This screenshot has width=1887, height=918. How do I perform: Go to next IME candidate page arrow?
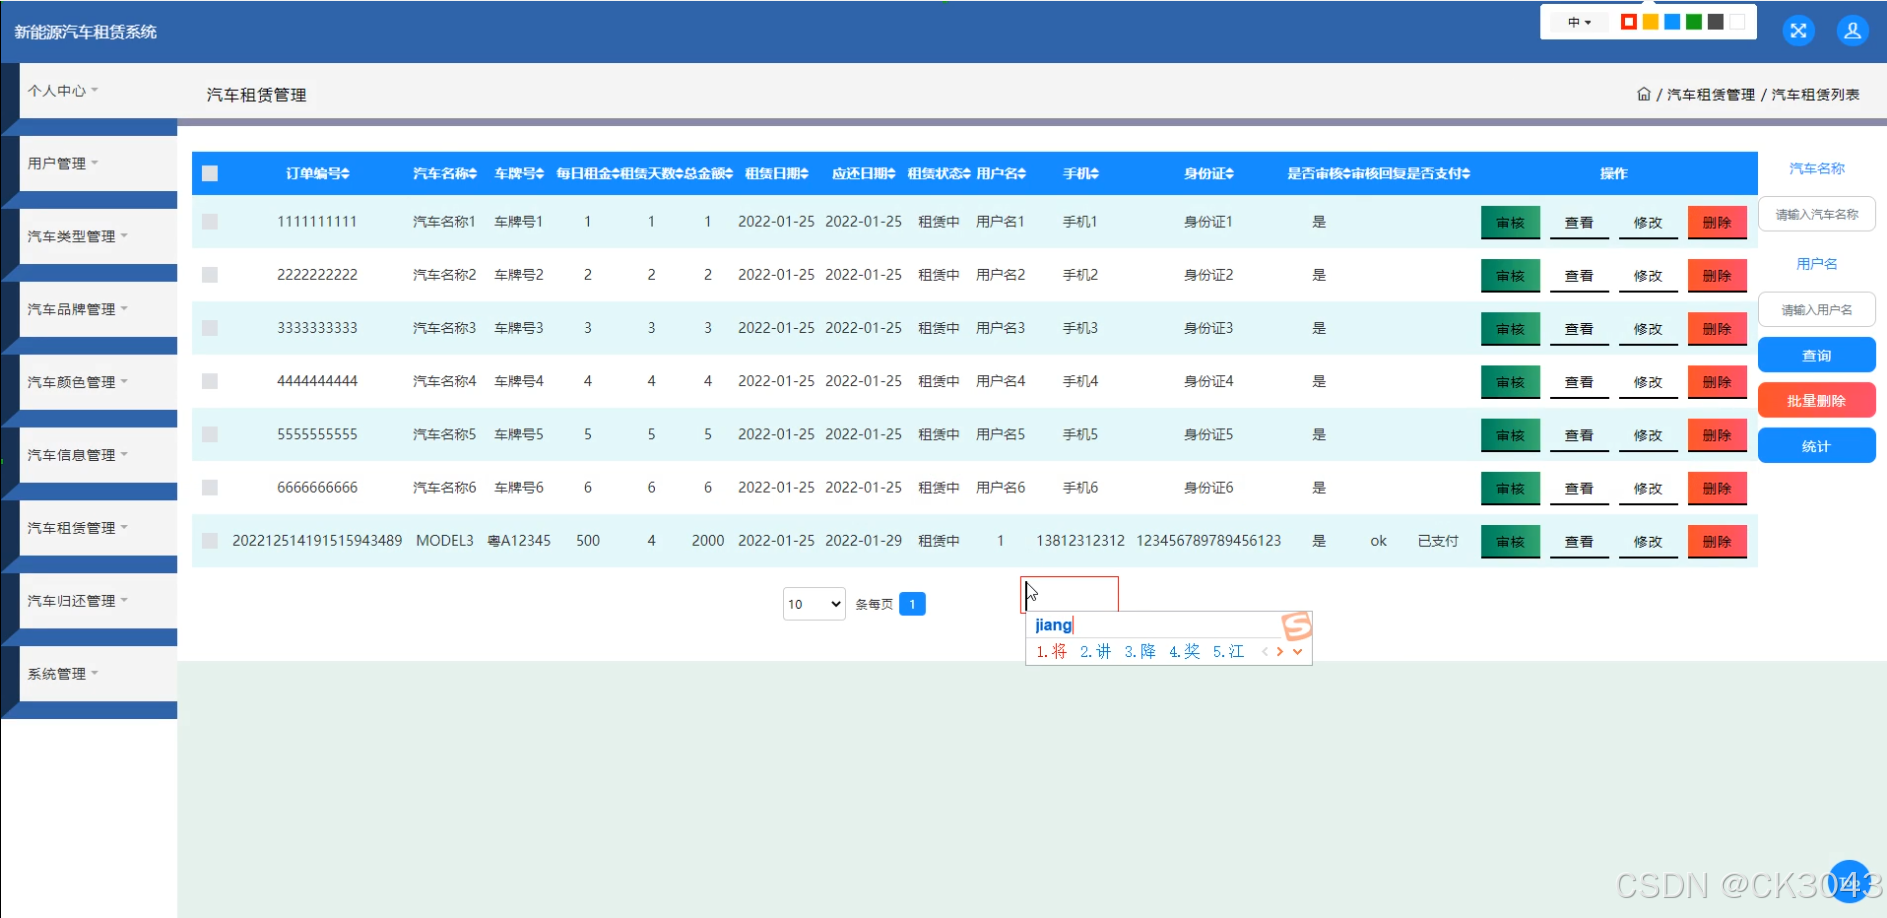[1280, 651]
